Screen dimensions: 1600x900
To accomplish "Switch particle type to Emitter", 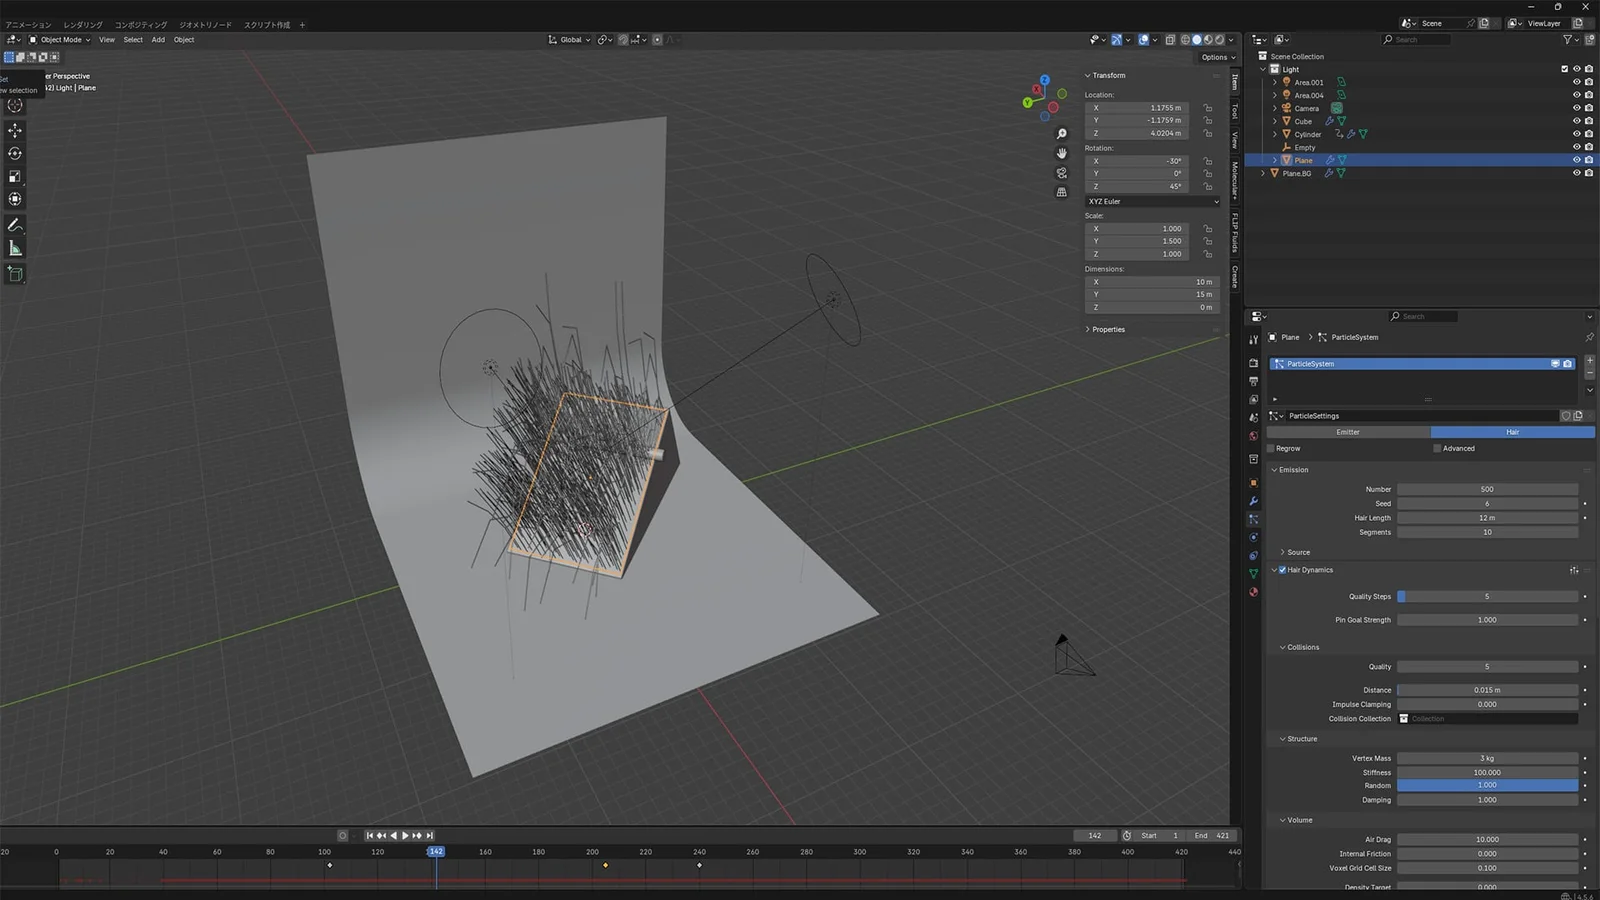I will point(1348,432).
